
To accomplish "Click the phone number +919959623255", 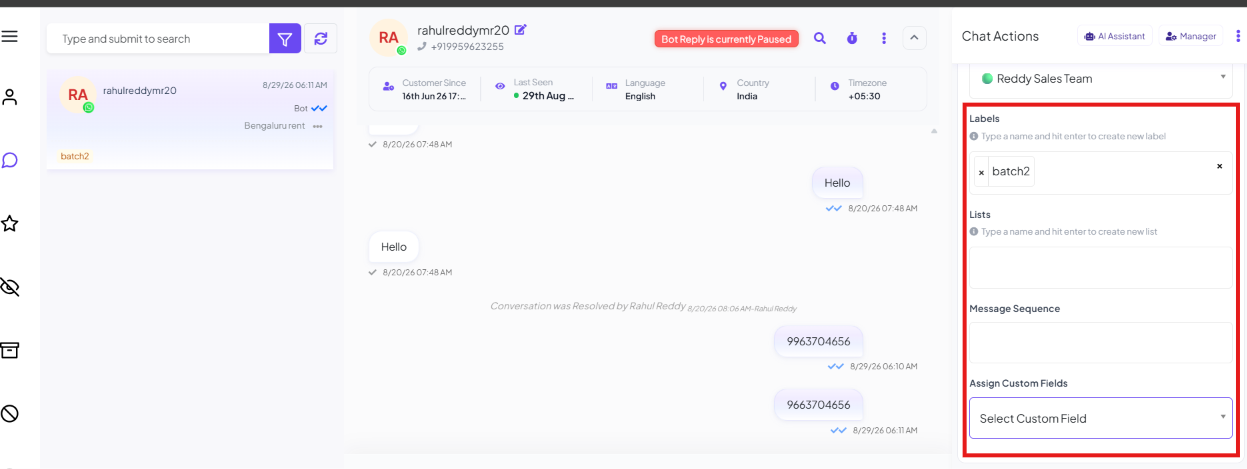I will point(467,47).
